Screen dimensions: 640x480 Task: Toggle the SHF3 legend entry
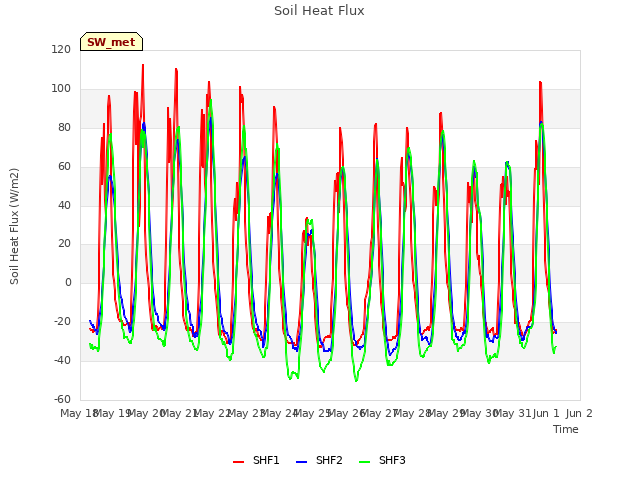[x=382, y=460]
